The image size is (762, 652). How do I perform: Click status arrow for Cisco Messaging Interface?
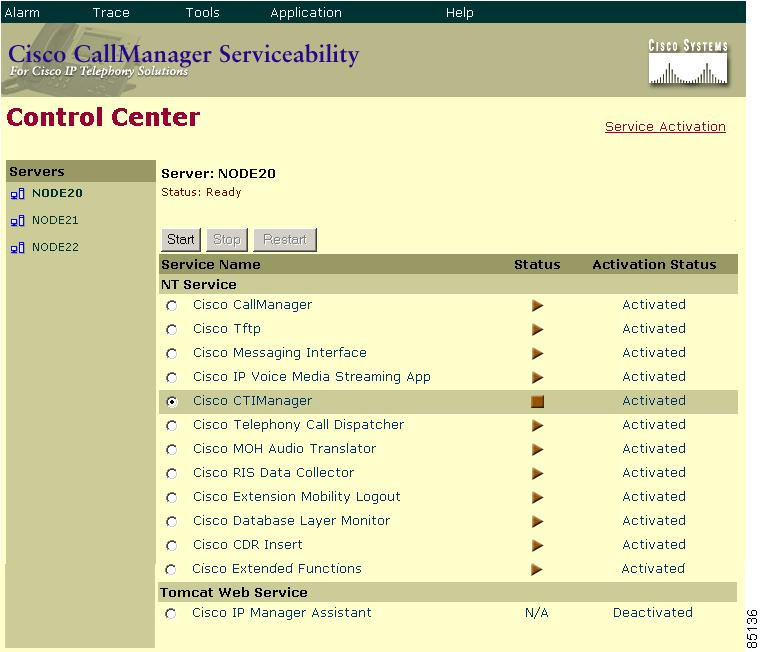(x=537, y=353)
